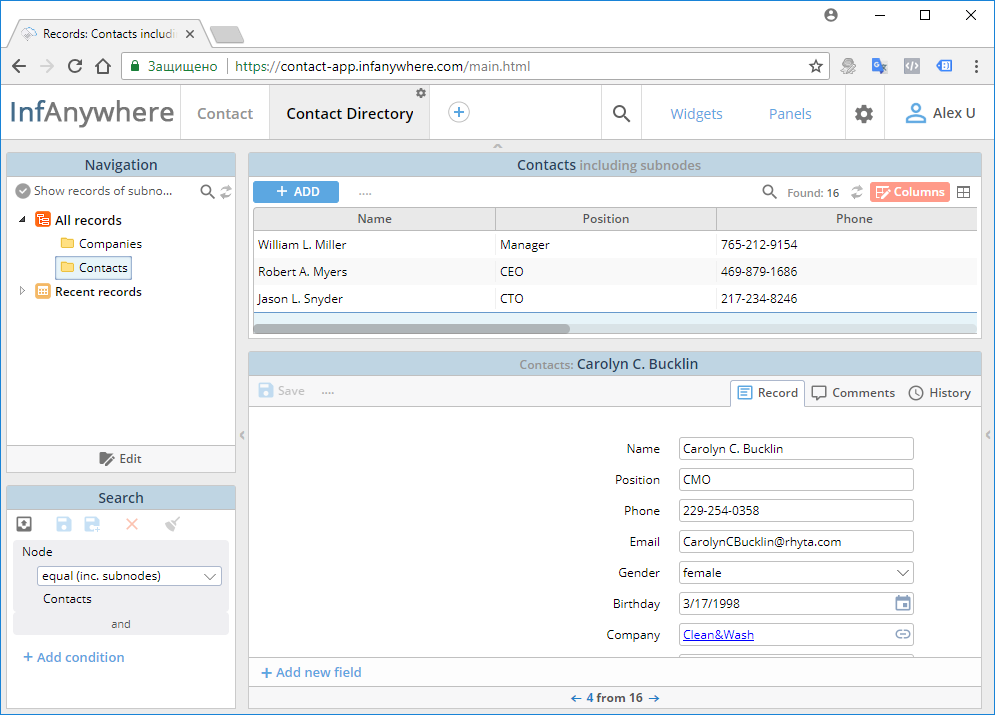This screenshot has height=715, width=995.
Task: Switch to the Comments tab
Action: 853,393
